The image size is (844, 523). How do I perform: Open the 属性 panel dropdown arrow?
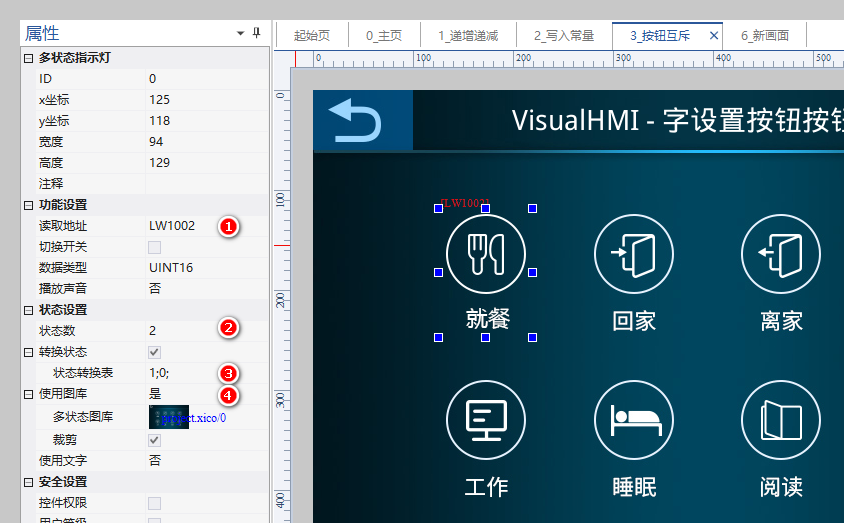[241, 33]
